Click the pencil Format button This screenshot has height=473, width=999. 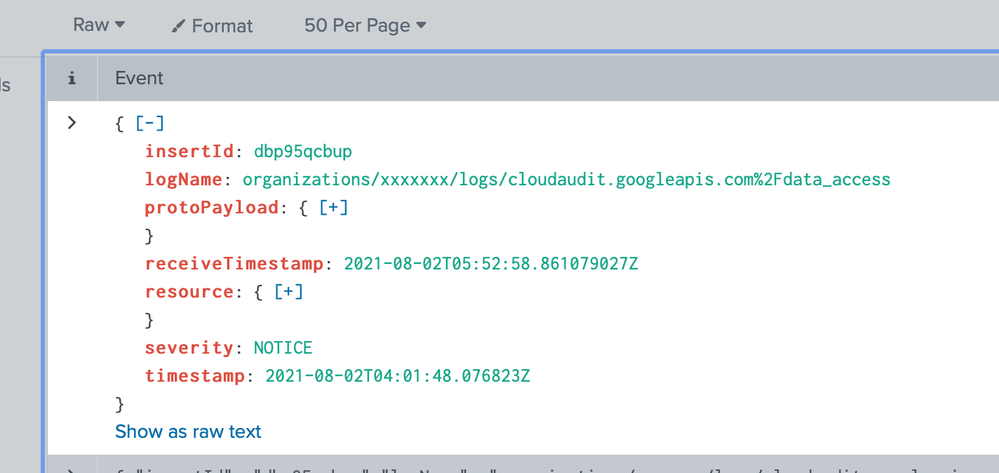(x=212, y=26)
